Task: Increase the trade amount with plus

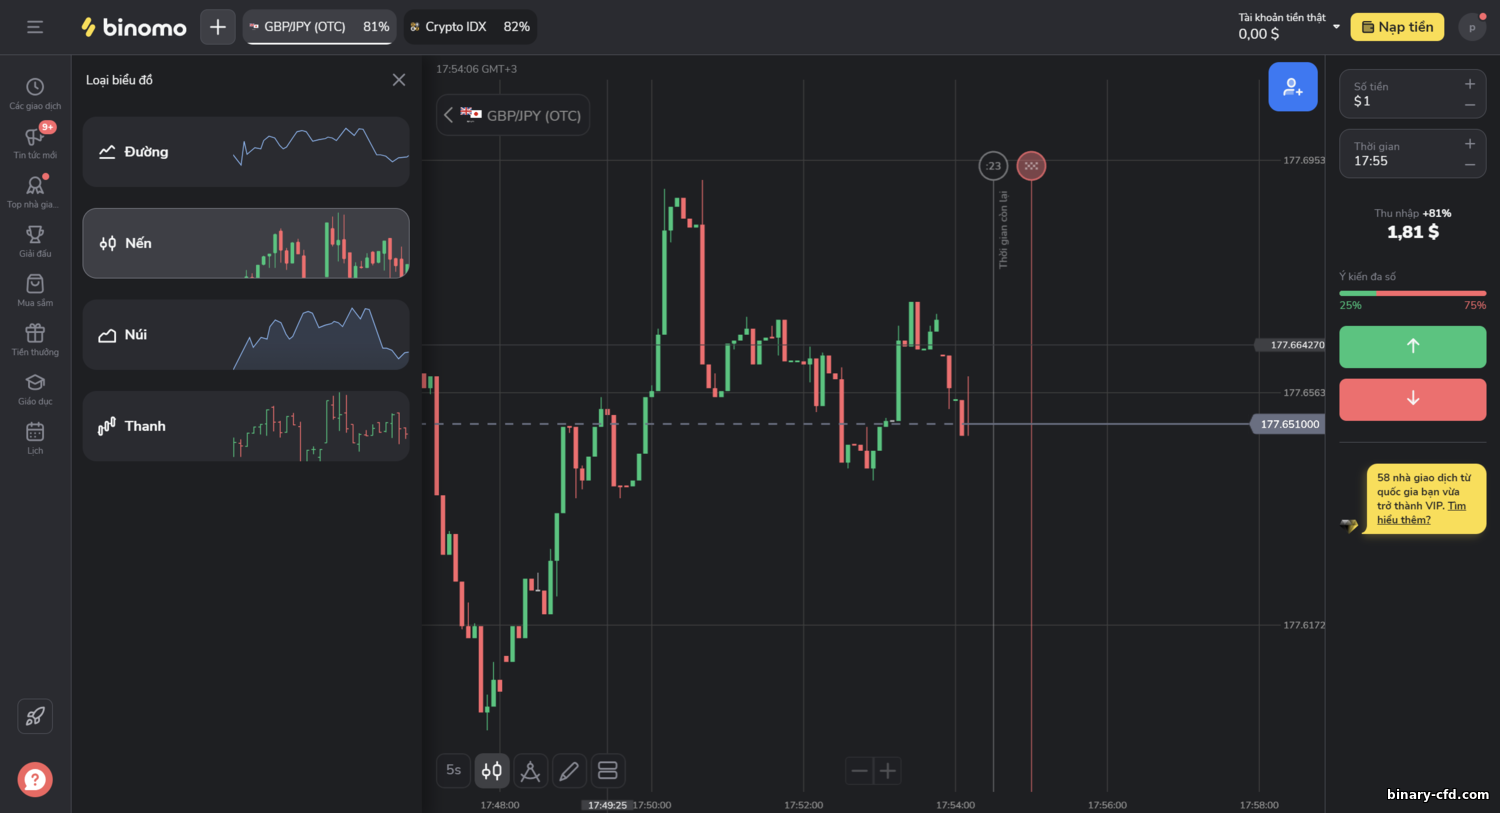Action: click(x=1470, y=85)
